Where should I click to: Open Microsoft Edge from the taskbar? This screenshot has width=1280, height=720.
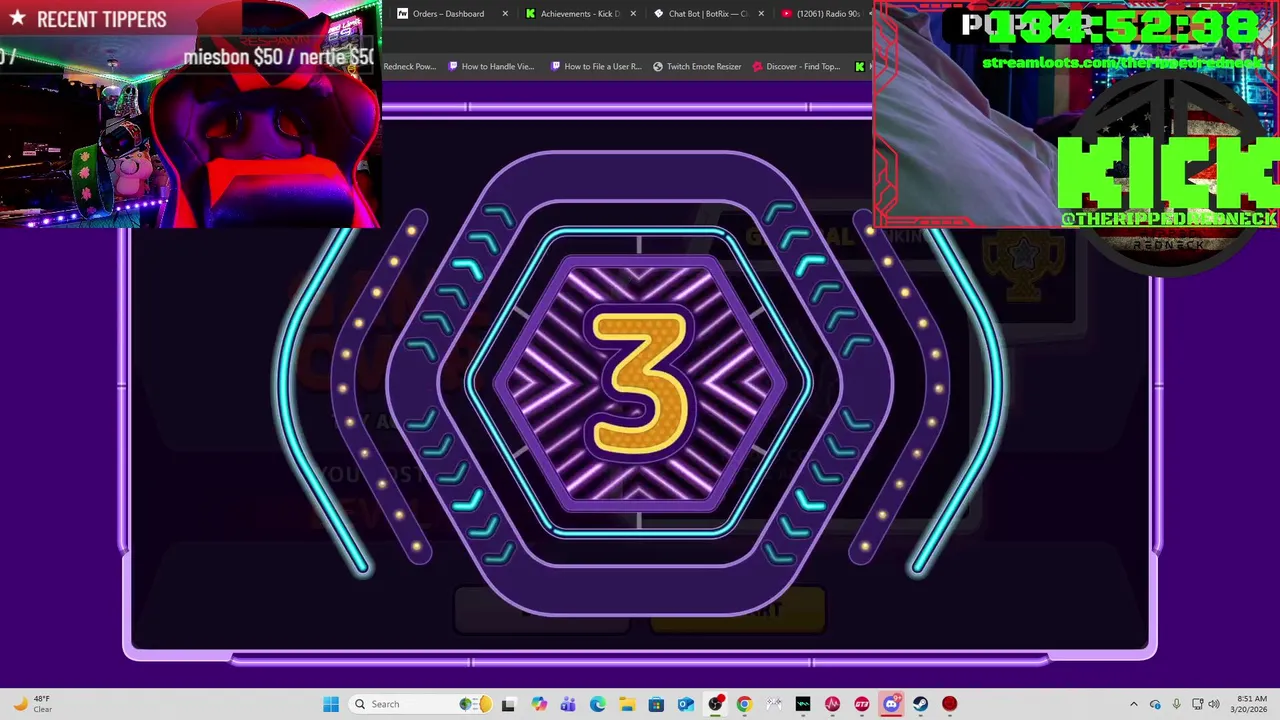[x=598, y=704]
